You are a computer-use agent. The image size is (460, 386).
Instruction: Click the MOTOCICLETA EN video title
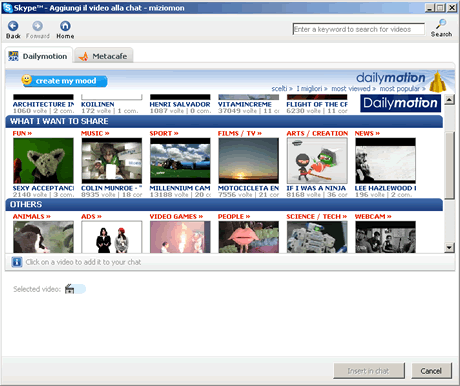tap(249, 188)
